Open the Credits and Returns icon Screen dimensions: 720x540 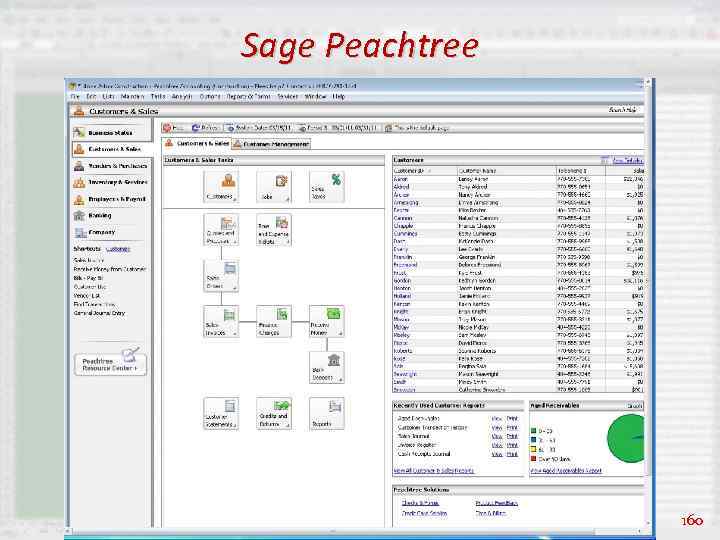(x=274, y=413)
